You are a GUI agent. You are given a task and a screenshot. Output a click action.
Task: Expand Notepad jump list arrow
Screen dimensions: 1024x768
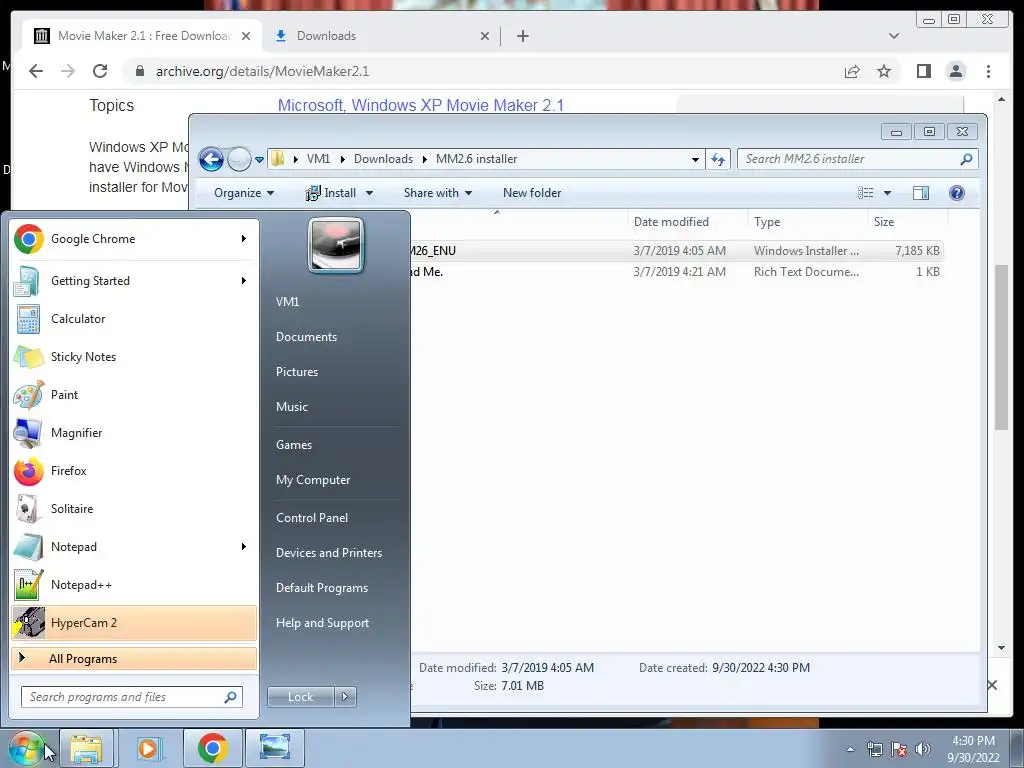(x=244, y=547)
